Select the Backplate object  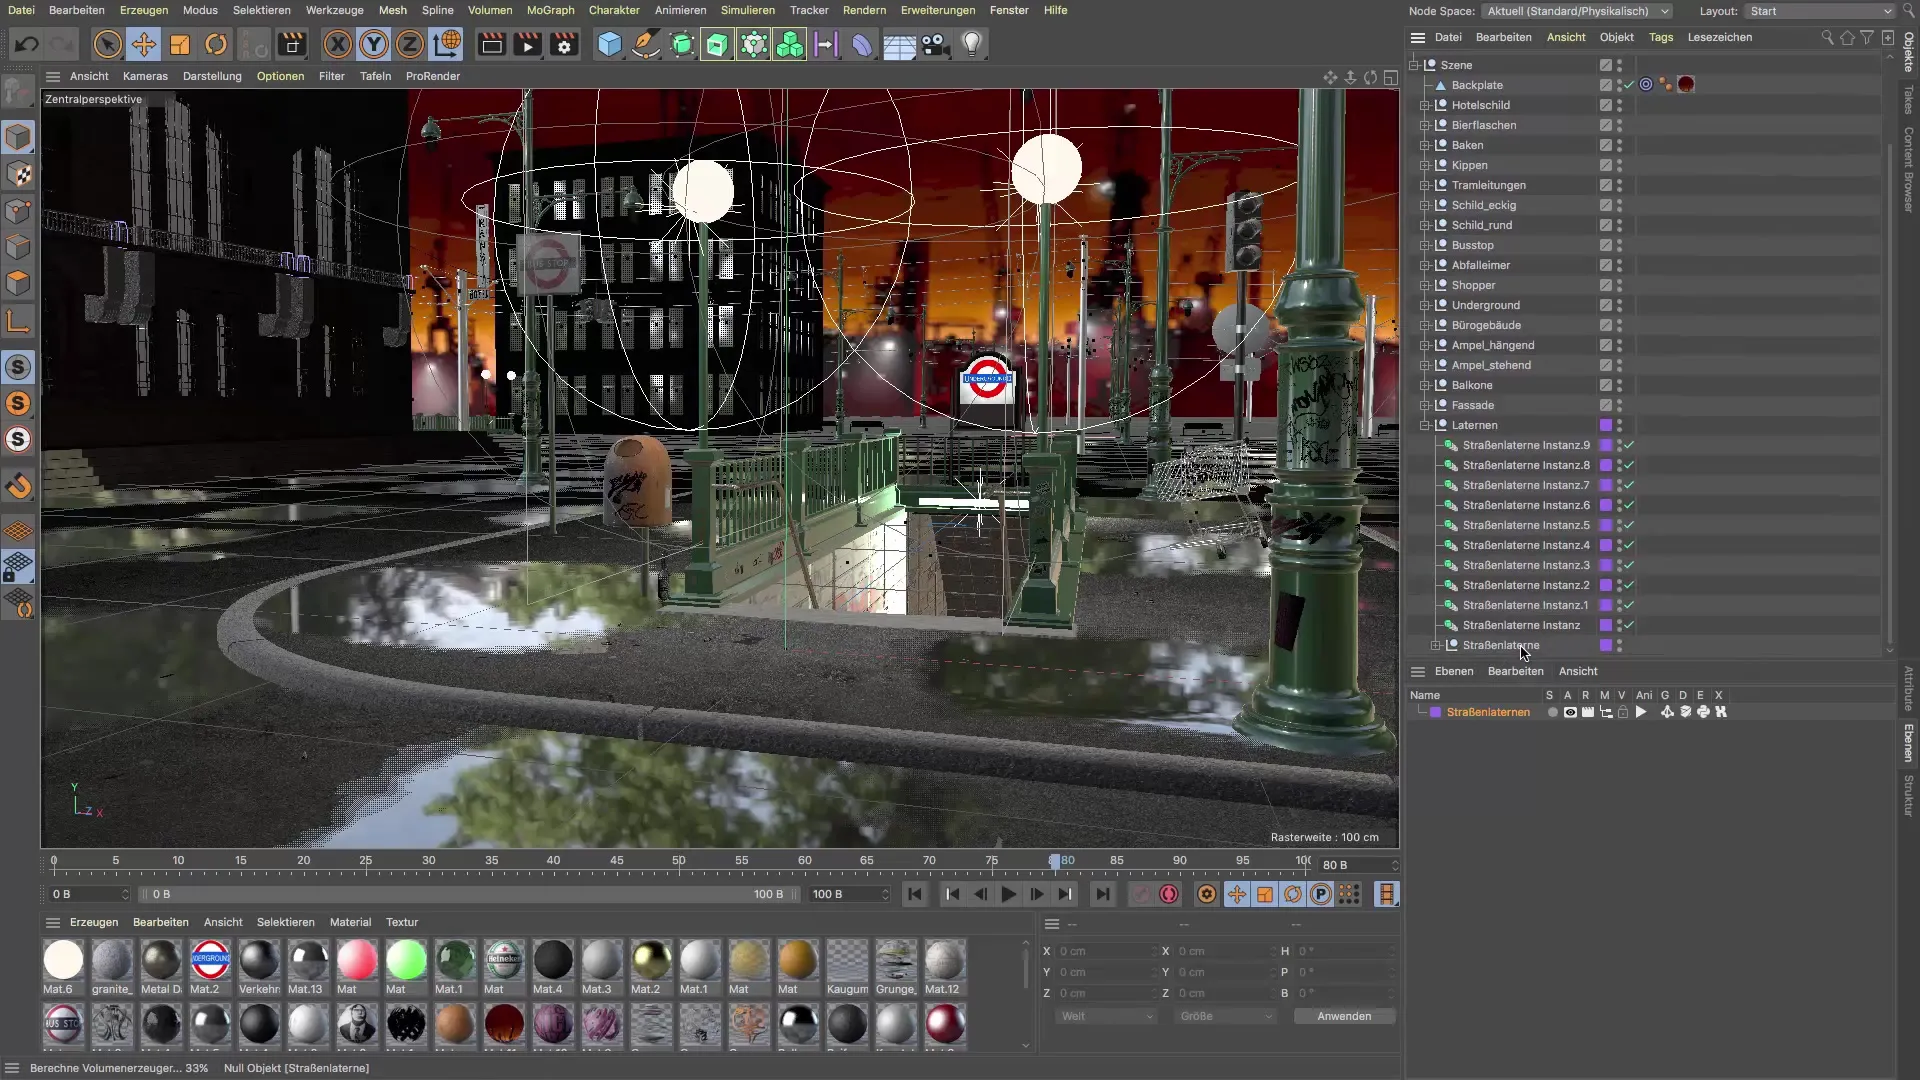(x=1477, y=85)
